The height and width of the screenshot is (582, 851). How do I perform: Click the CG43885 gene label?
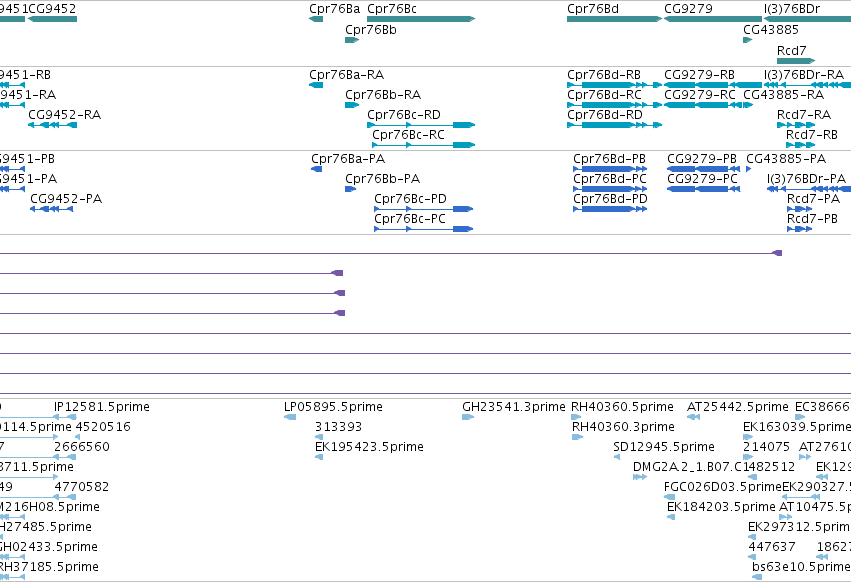771,30
